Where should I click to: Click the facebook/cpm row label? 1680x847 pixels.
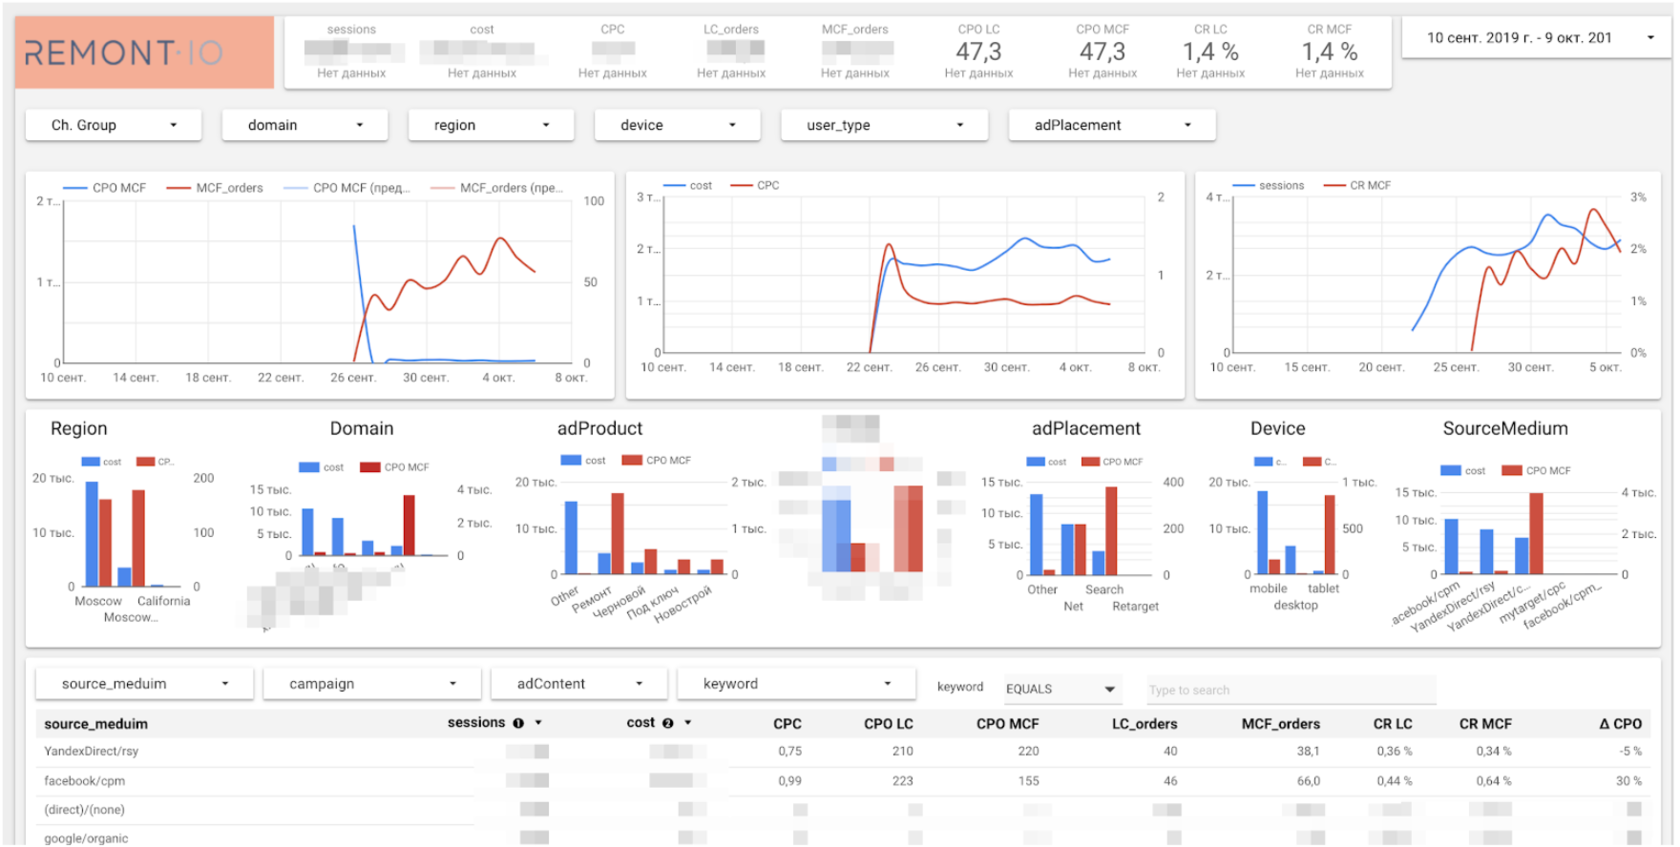84,781
